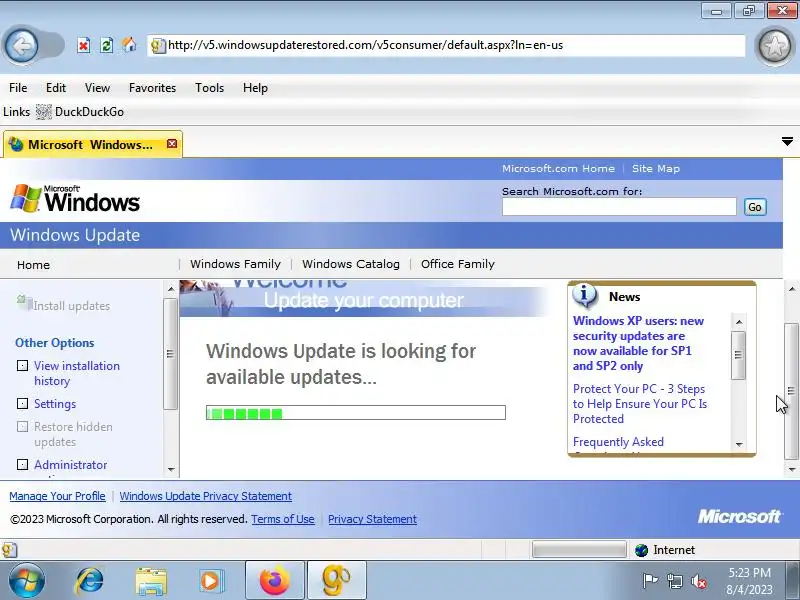Open the Tools menu
This screenshot has height=600, width=800.
tap(209, 88)
